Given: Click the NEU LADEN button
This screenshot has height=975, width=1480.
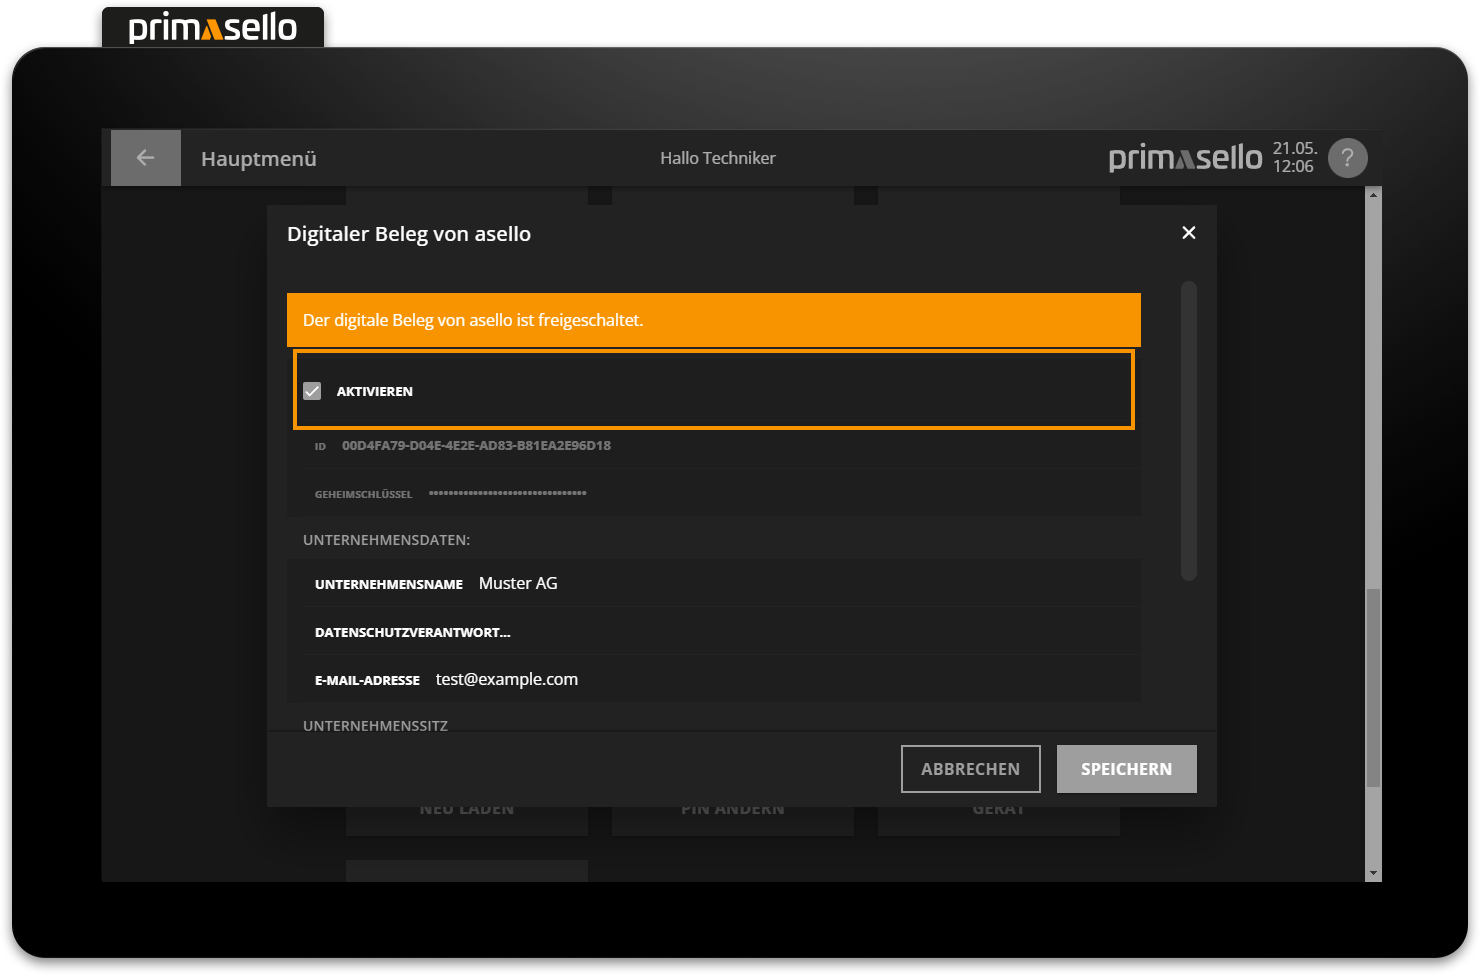Looking at the screenshot, I should click(466, 807).
